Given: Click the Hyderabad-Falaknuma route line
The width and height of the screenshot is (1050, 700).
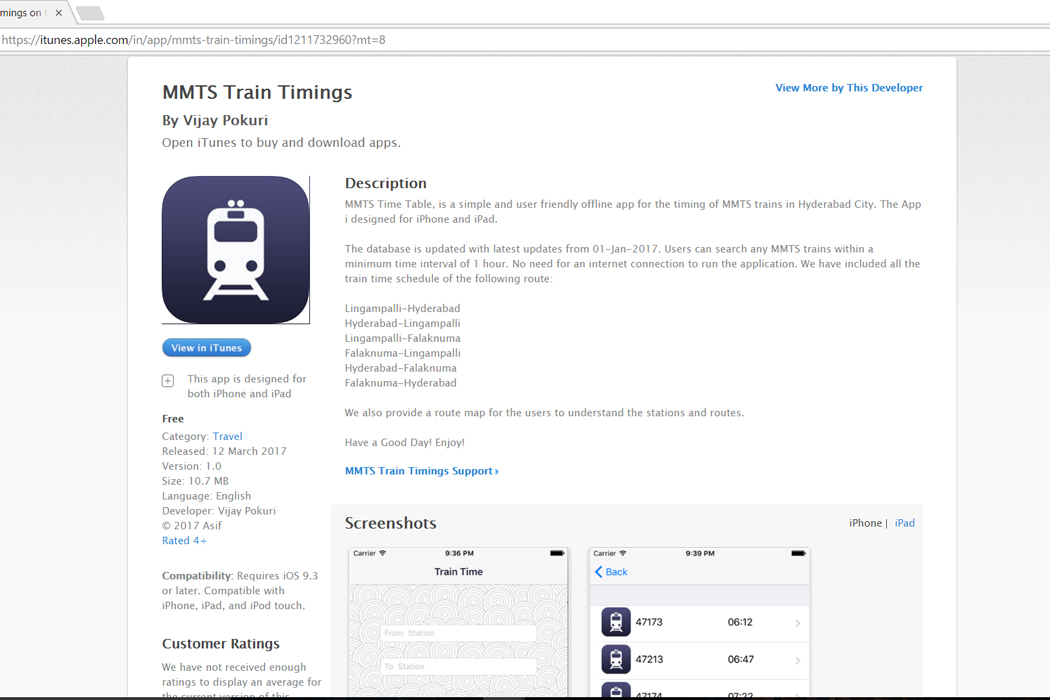Looking at the screenshot, I should (400, 368).
